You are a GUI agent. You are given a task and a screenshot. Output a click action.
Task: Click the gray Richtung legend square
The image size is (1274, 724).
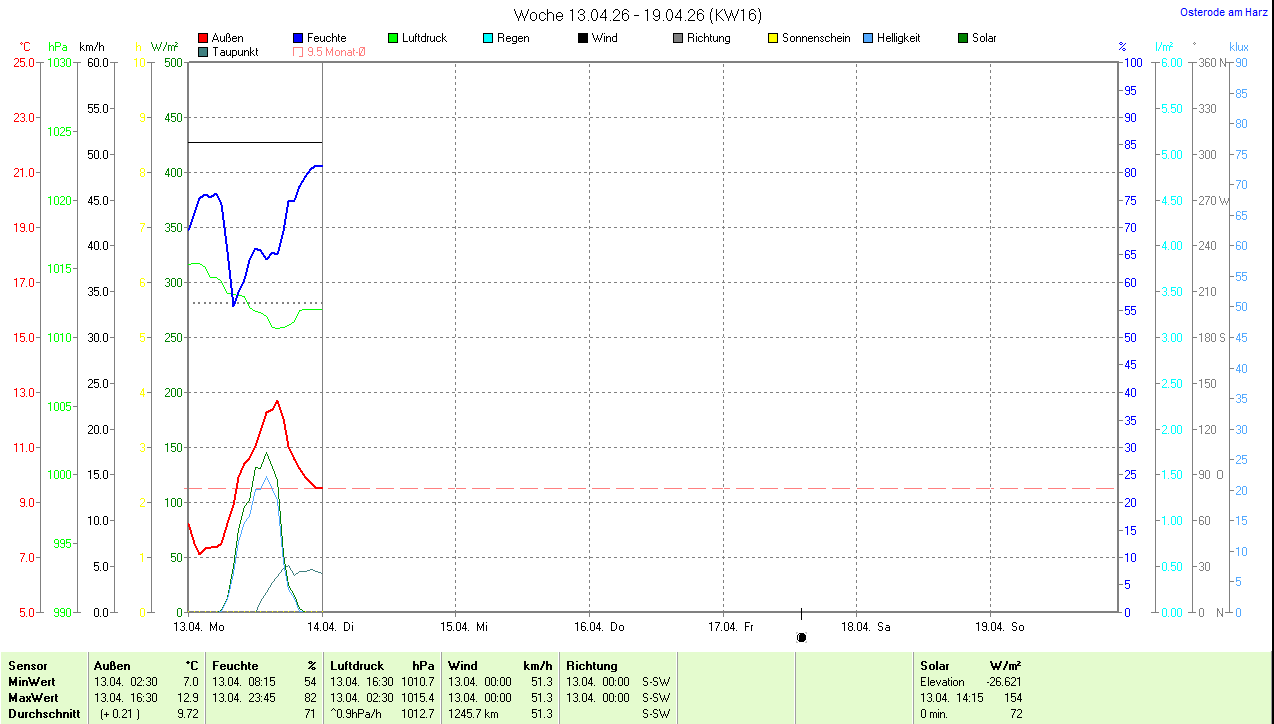tap(678, 38)
